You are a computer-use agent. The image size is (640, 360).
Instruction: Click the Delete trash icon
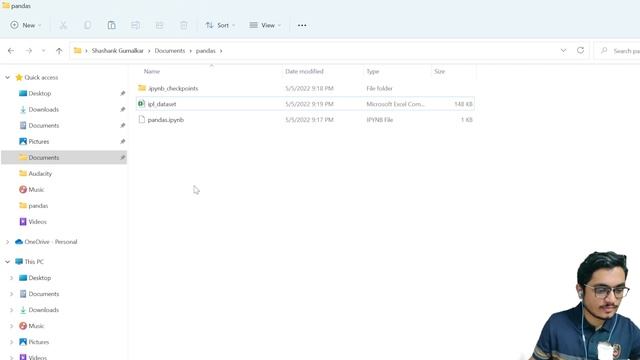point(184,25)
